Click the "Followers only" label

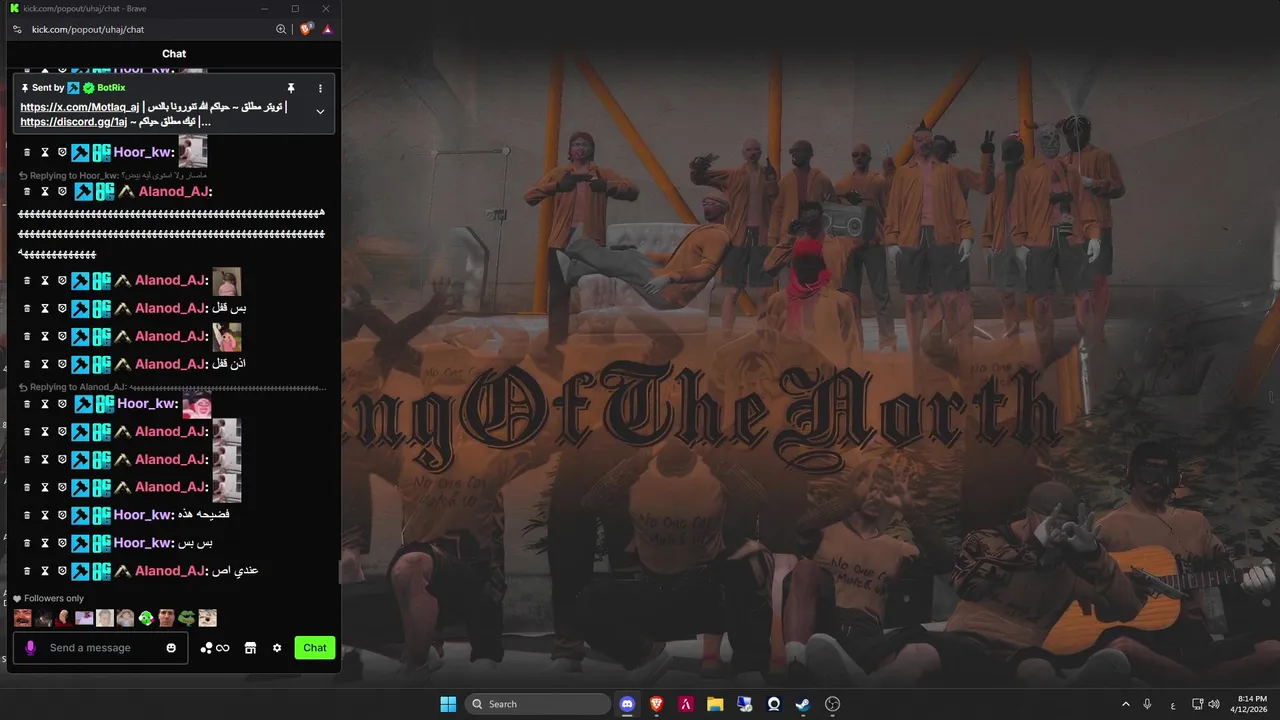click(x=54, y=598)
